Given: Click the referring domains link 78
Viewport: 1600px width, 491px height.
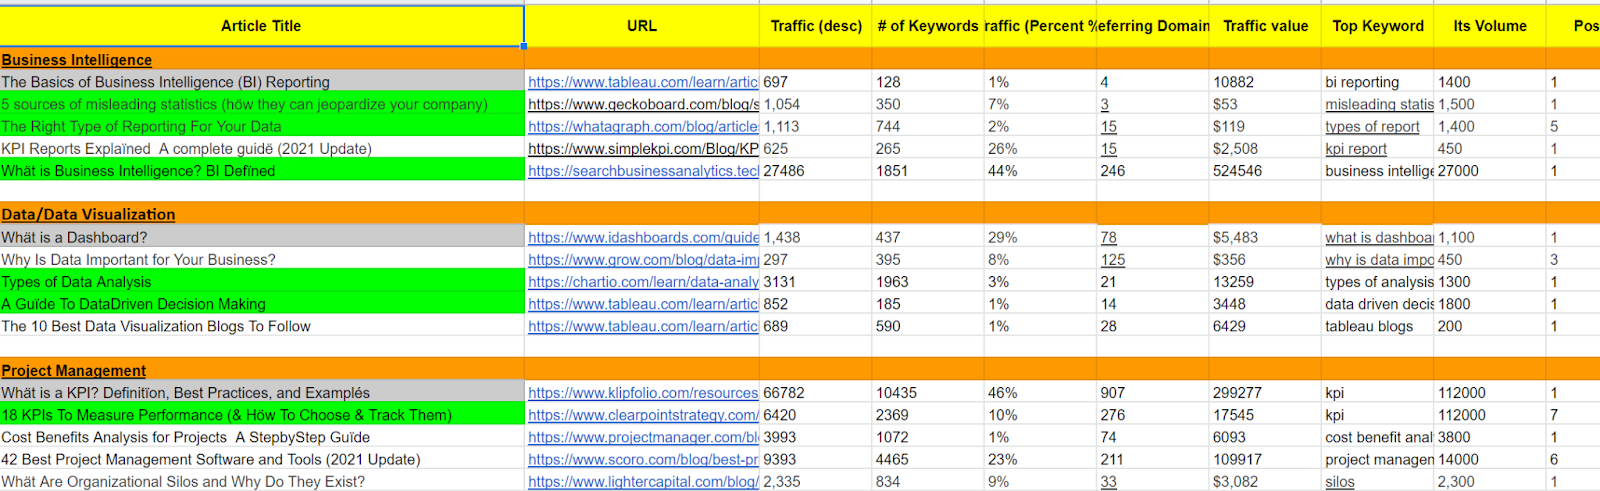Looking at the screenshot, I should click(x=1108, y=237).
